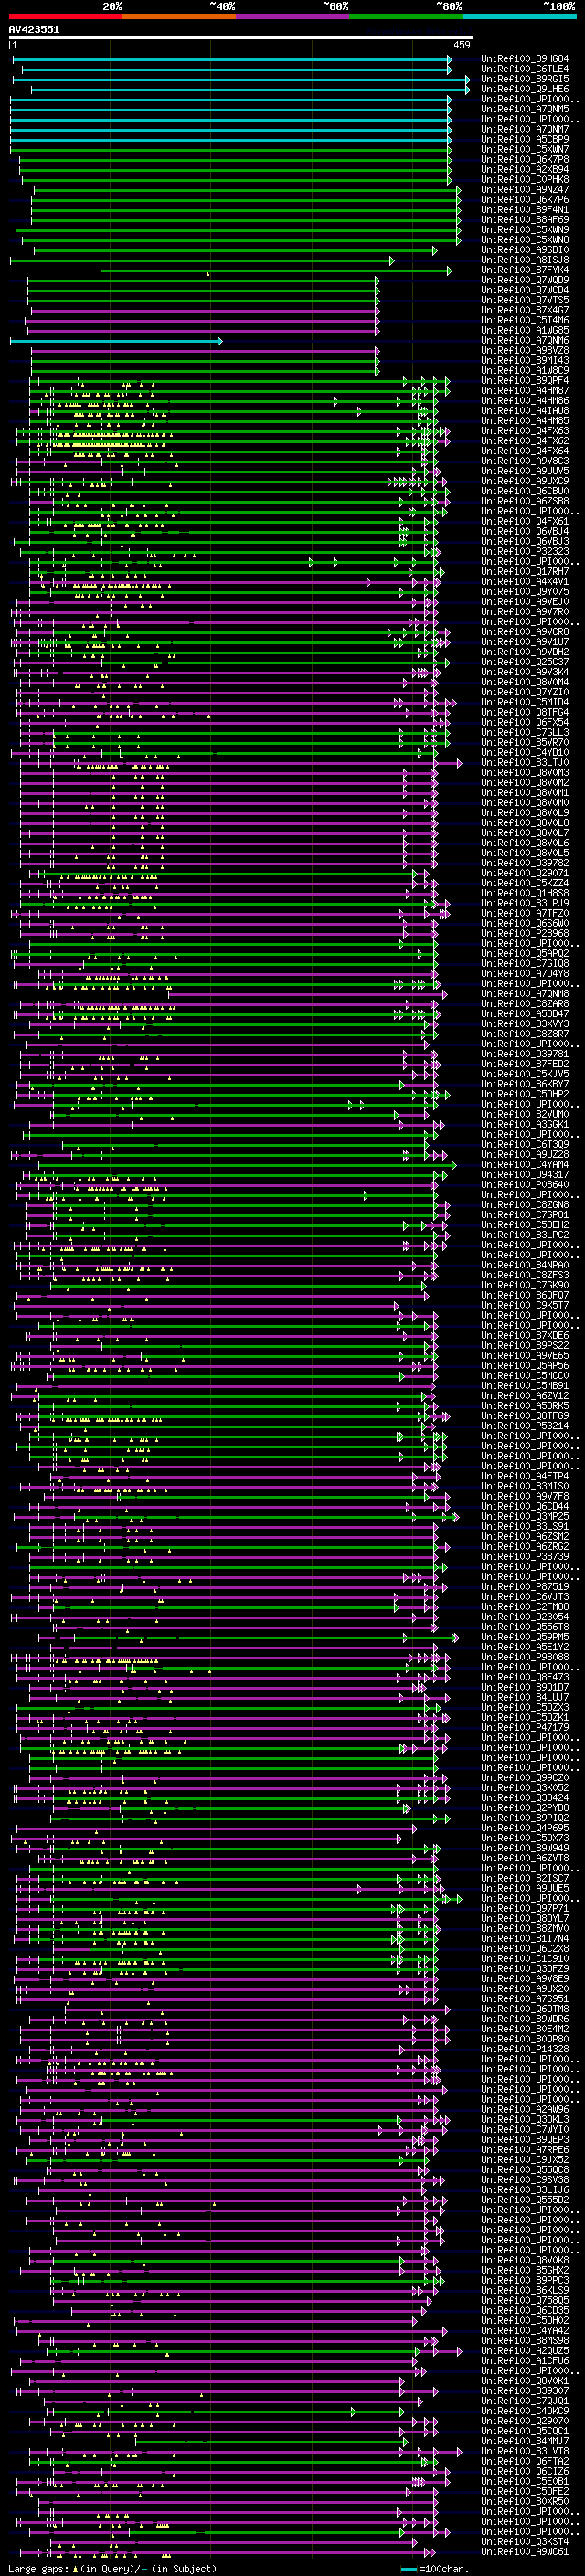Screen dimensions: 585x2576
Task: Click the green ~80% legend segment
Action: [406, 16]
